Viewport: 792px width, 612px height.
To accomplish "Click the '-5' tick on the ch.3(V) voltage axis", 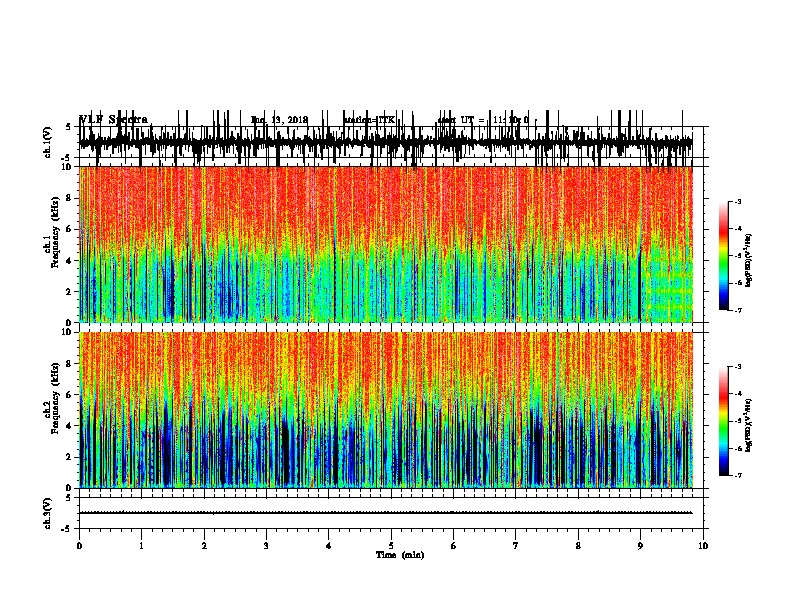I will coord(67,529).
